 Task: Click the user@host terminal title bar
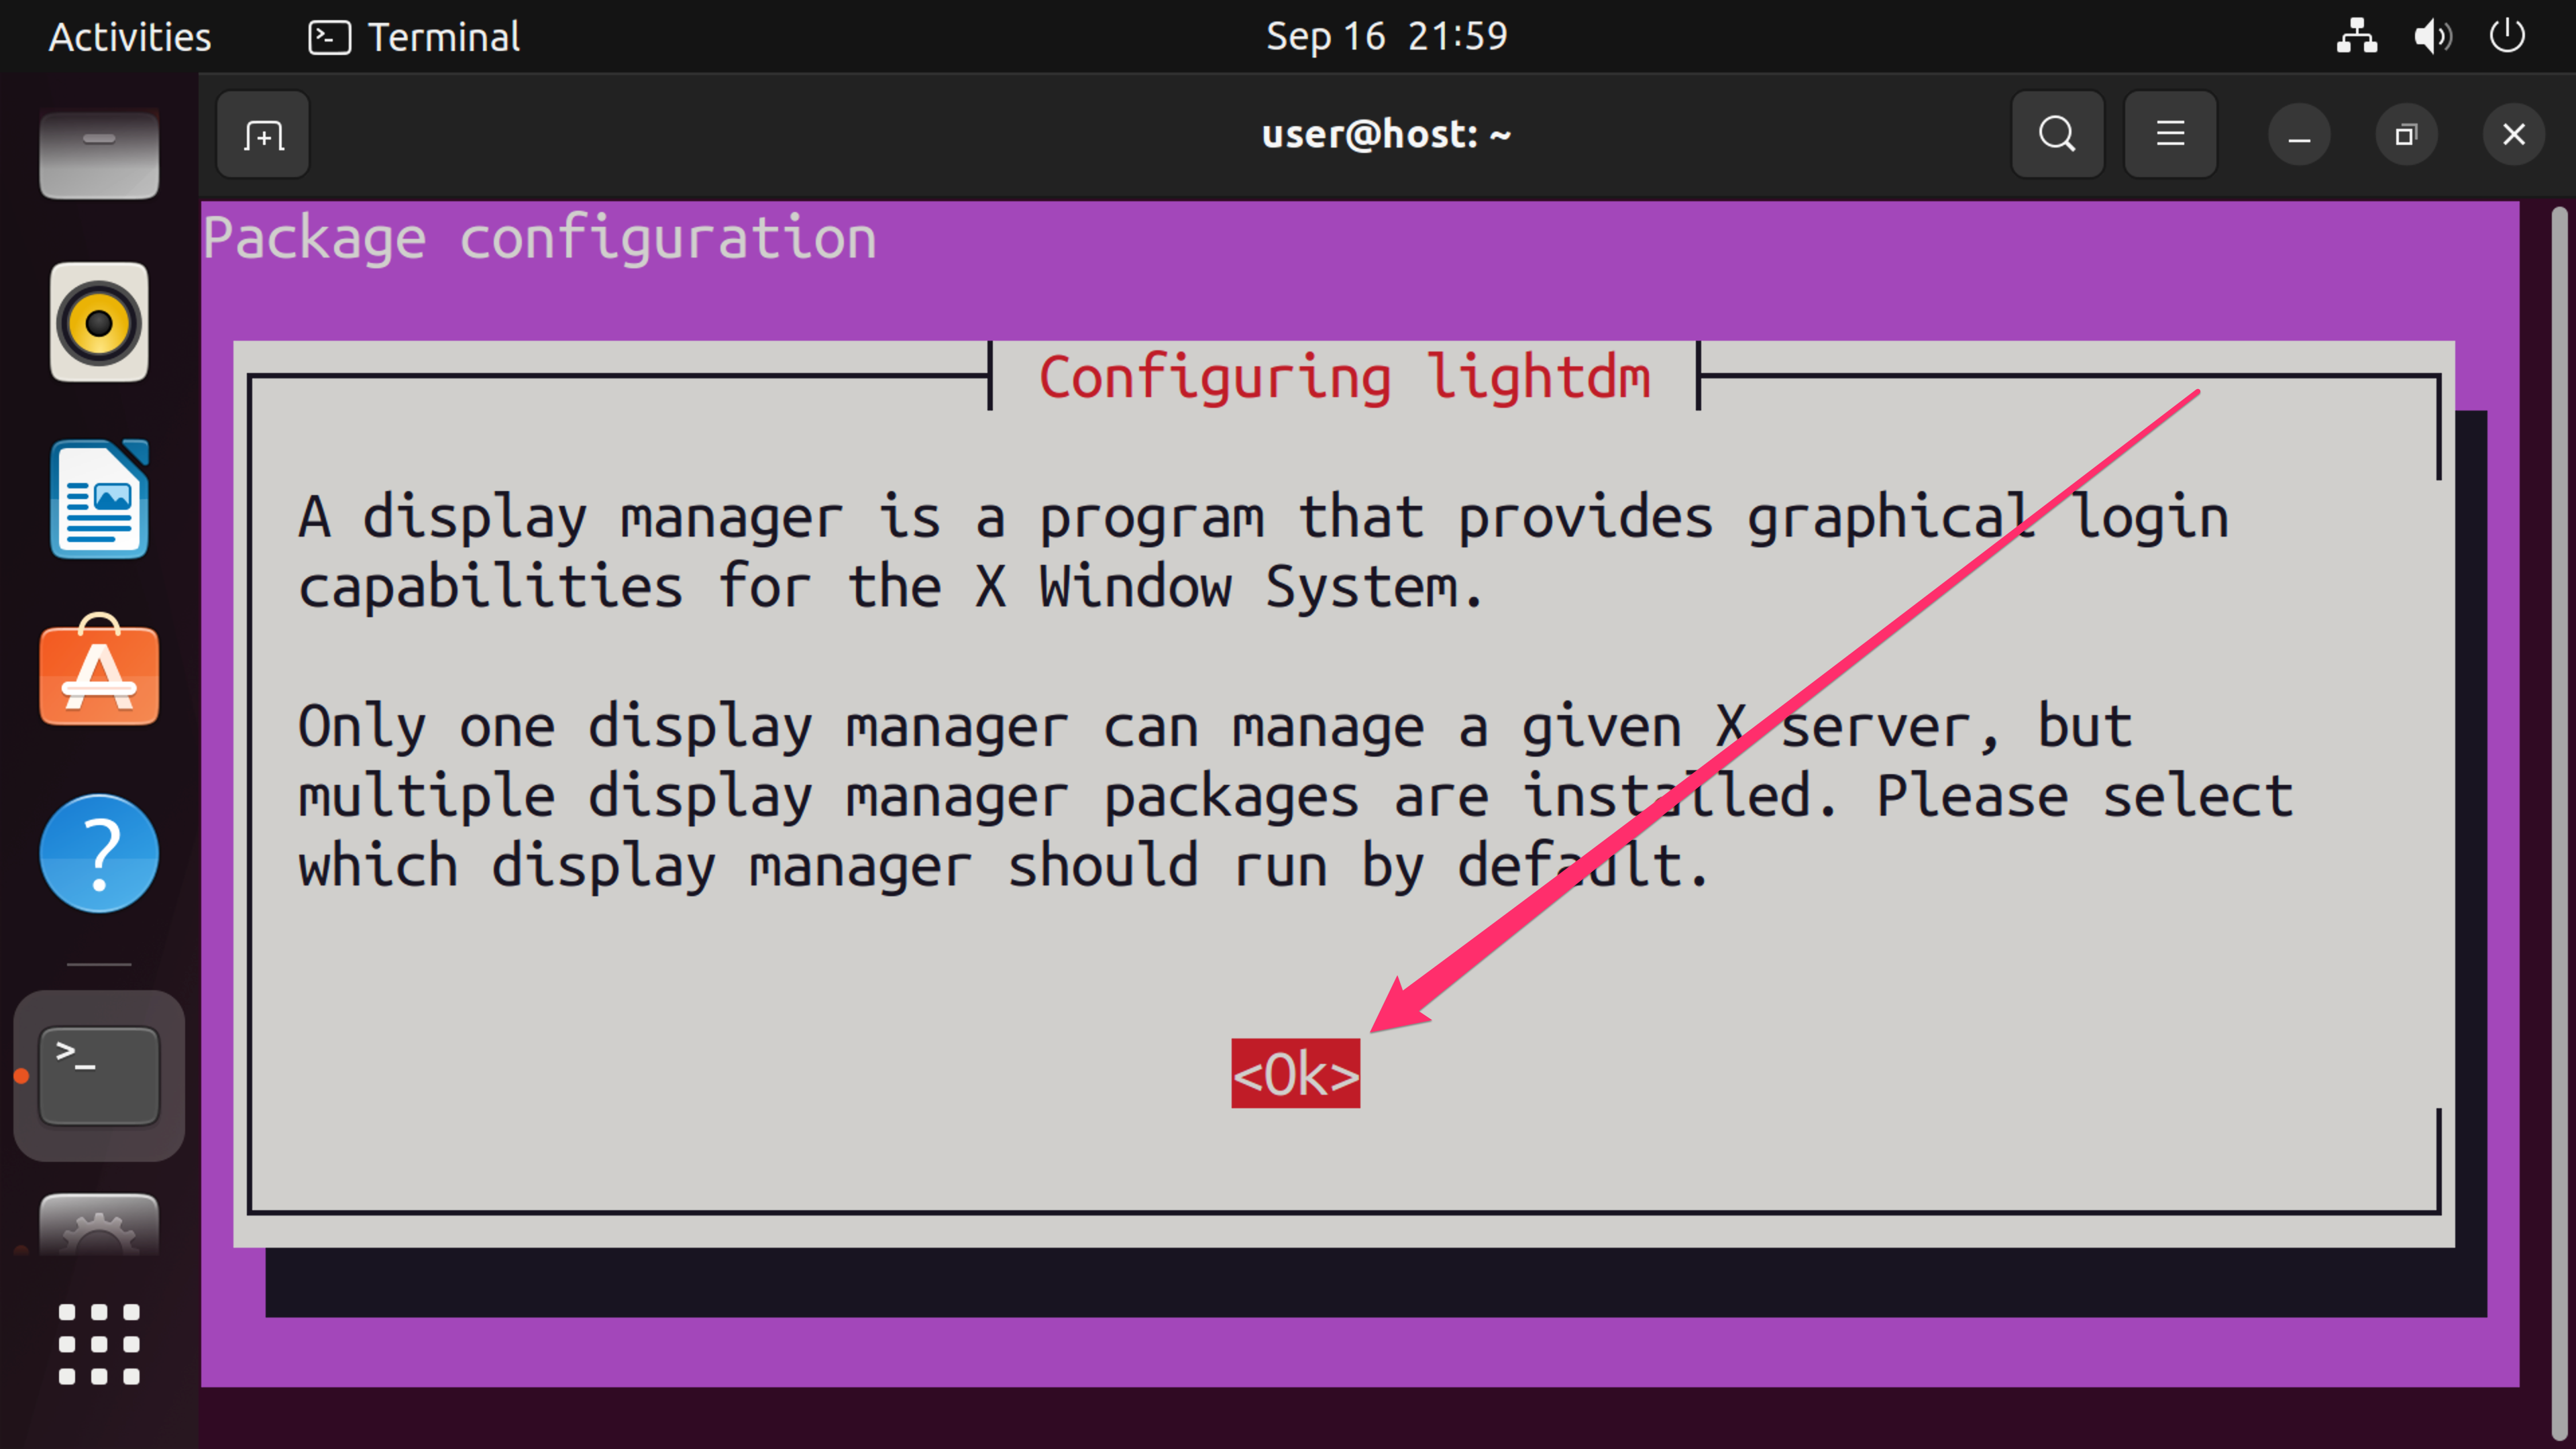[x=1386, y=133]
